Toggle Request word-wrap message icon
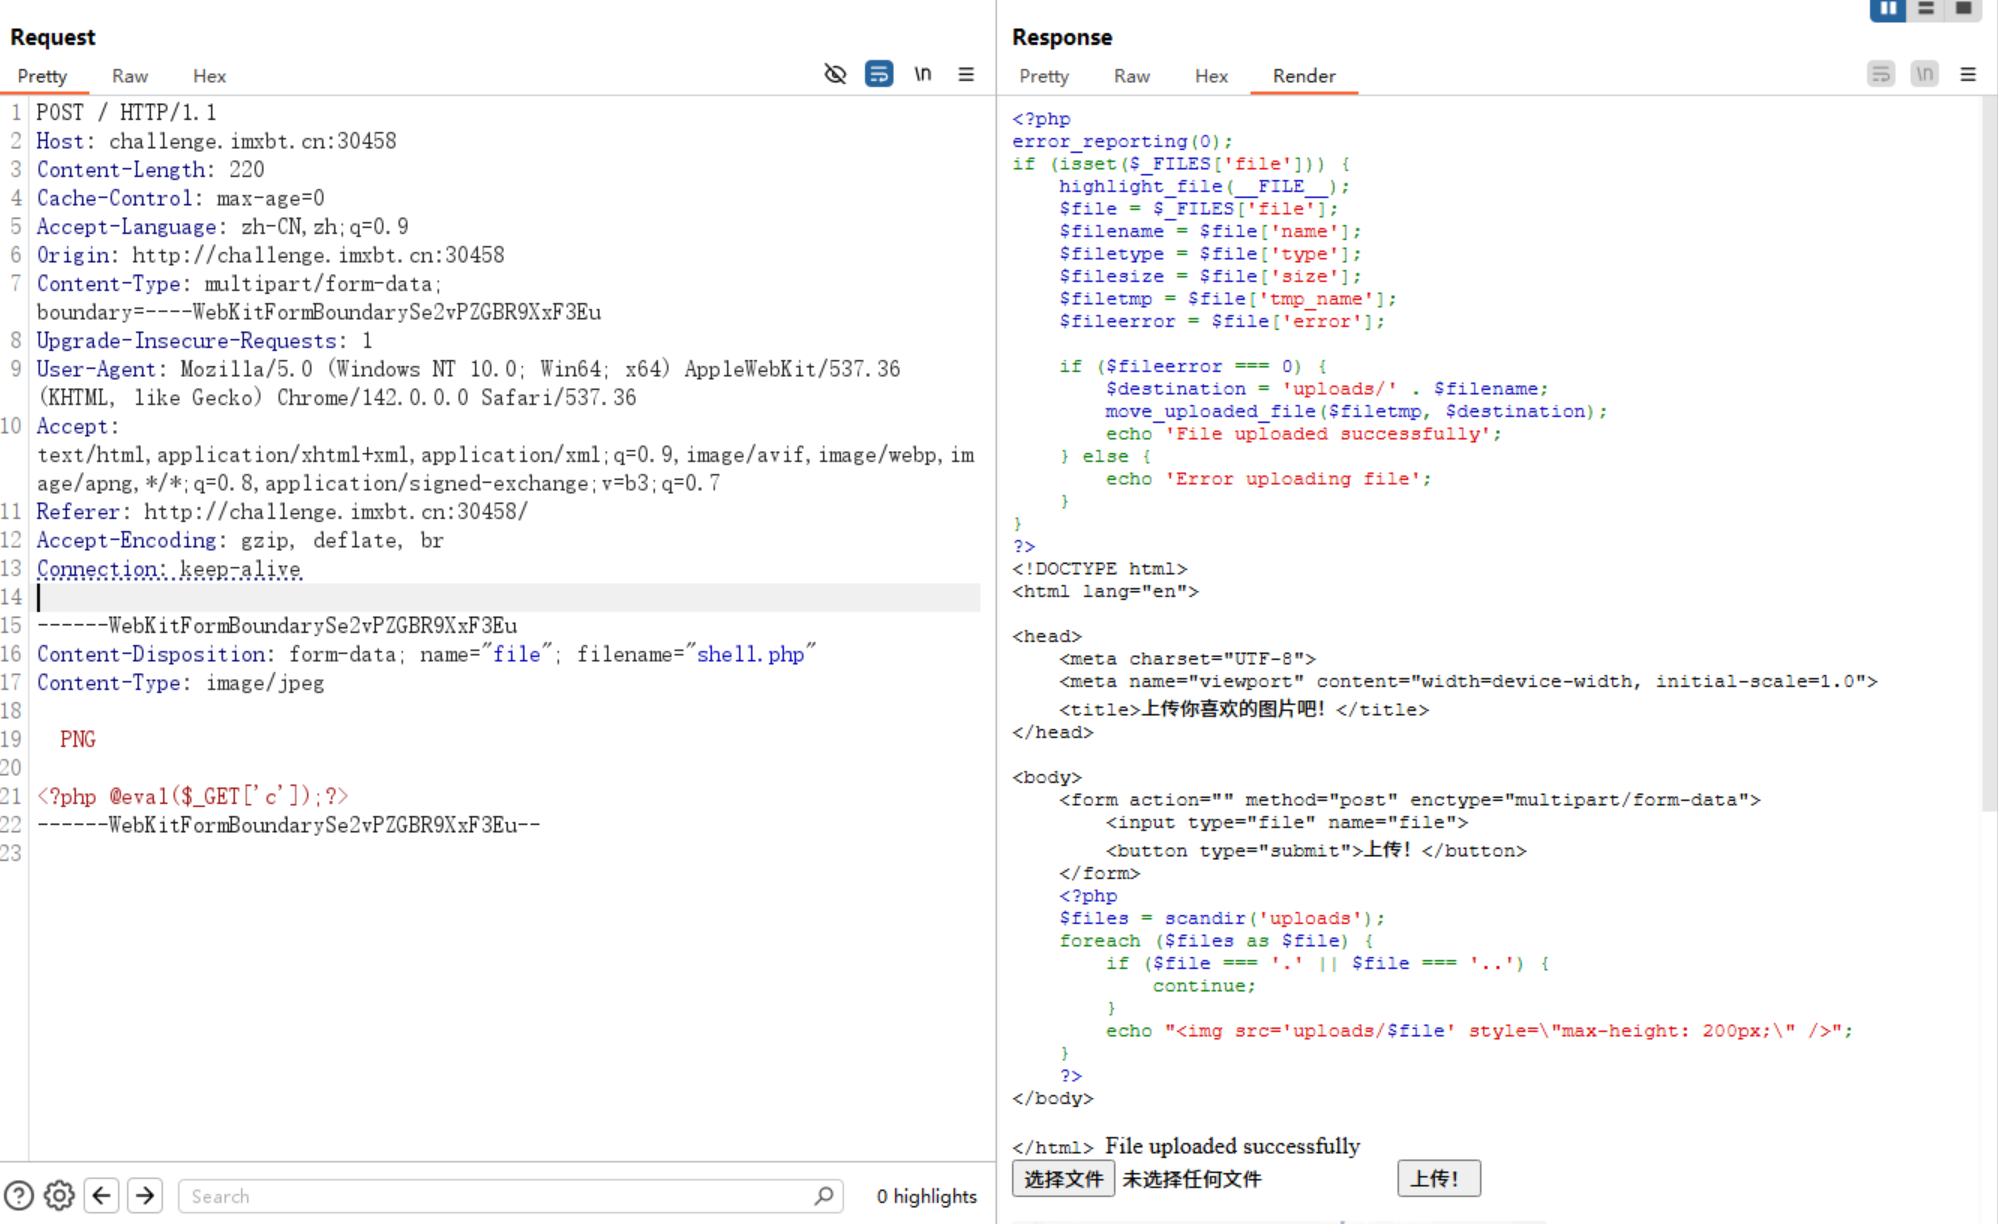The height and width of the screenshot is (1224, 1998). pyautogui.click(x=879, y=74)
